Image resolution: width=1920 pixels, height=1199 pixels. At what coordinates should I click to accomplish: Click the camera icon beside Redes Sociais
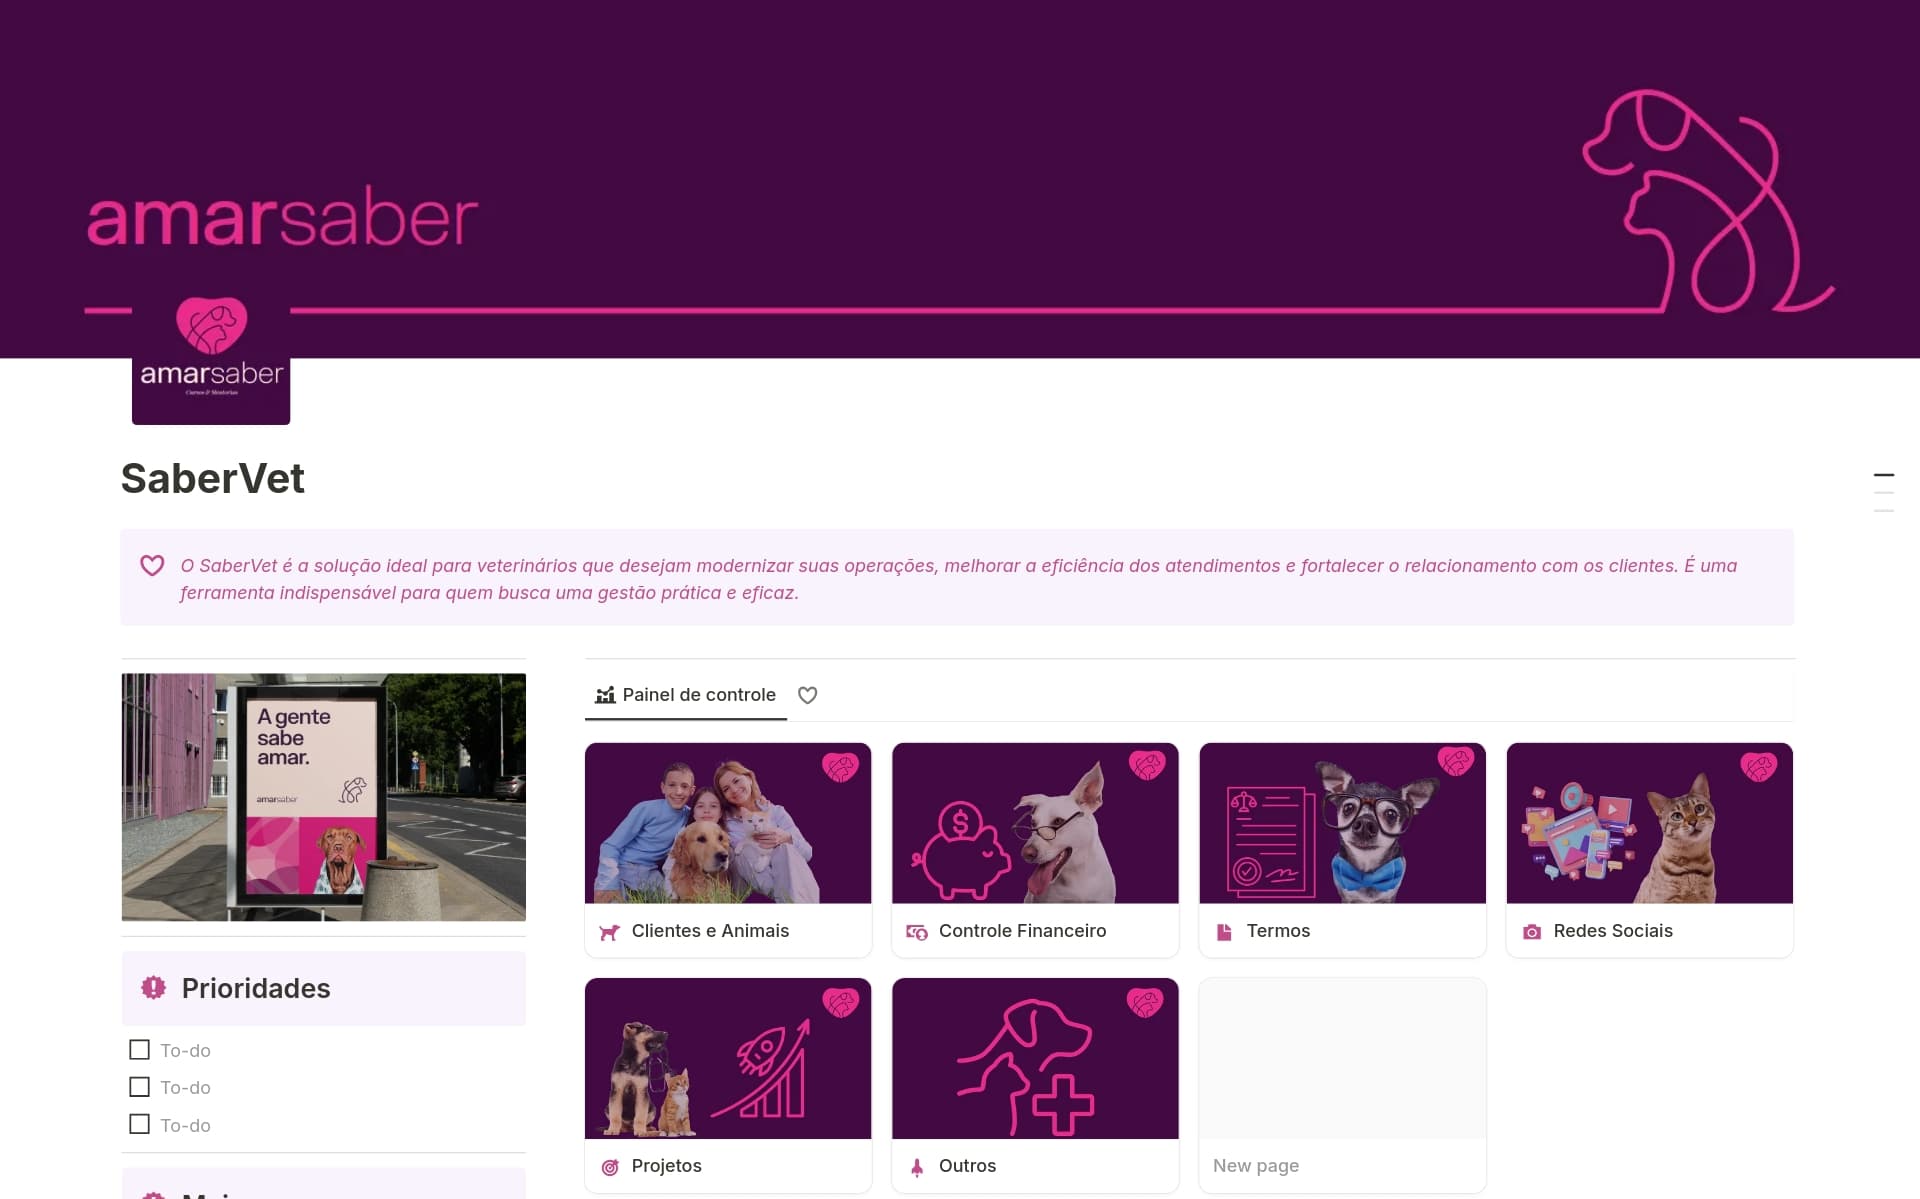pyautogui.click(x=1531, y=932)
